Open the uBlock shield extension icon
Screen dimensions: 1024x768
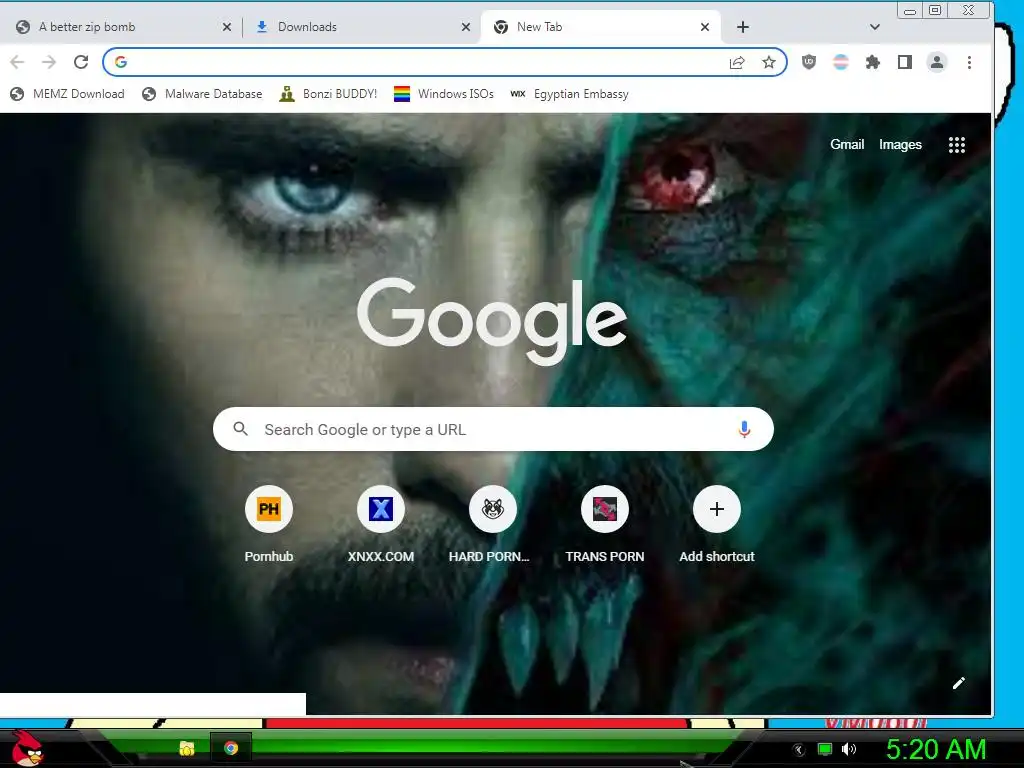(809, 62)
